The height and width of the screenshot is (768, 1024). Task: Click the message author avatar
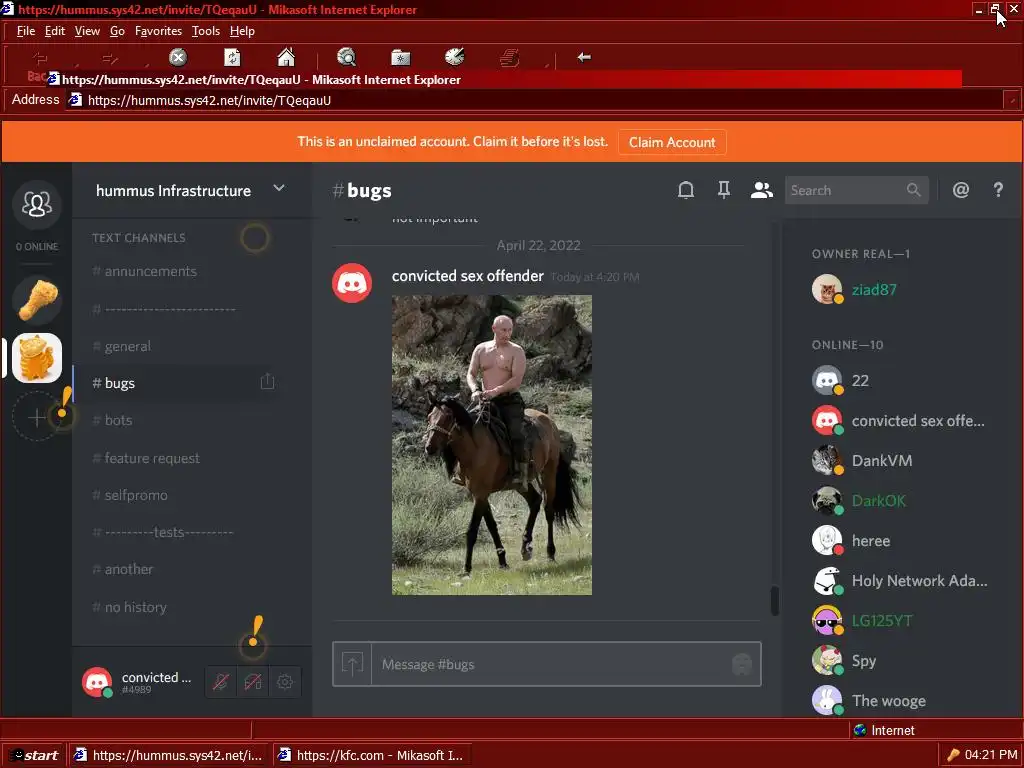pyautogui.click(x=352, y=283)
